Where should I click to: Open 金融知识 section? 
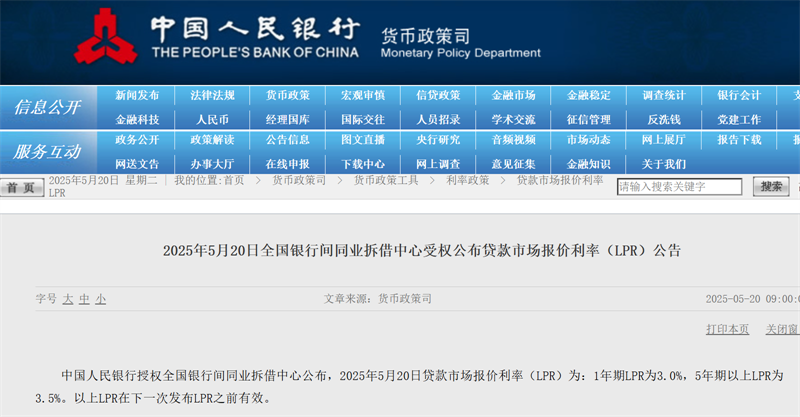pyautogui.click(x=589, y=164)
